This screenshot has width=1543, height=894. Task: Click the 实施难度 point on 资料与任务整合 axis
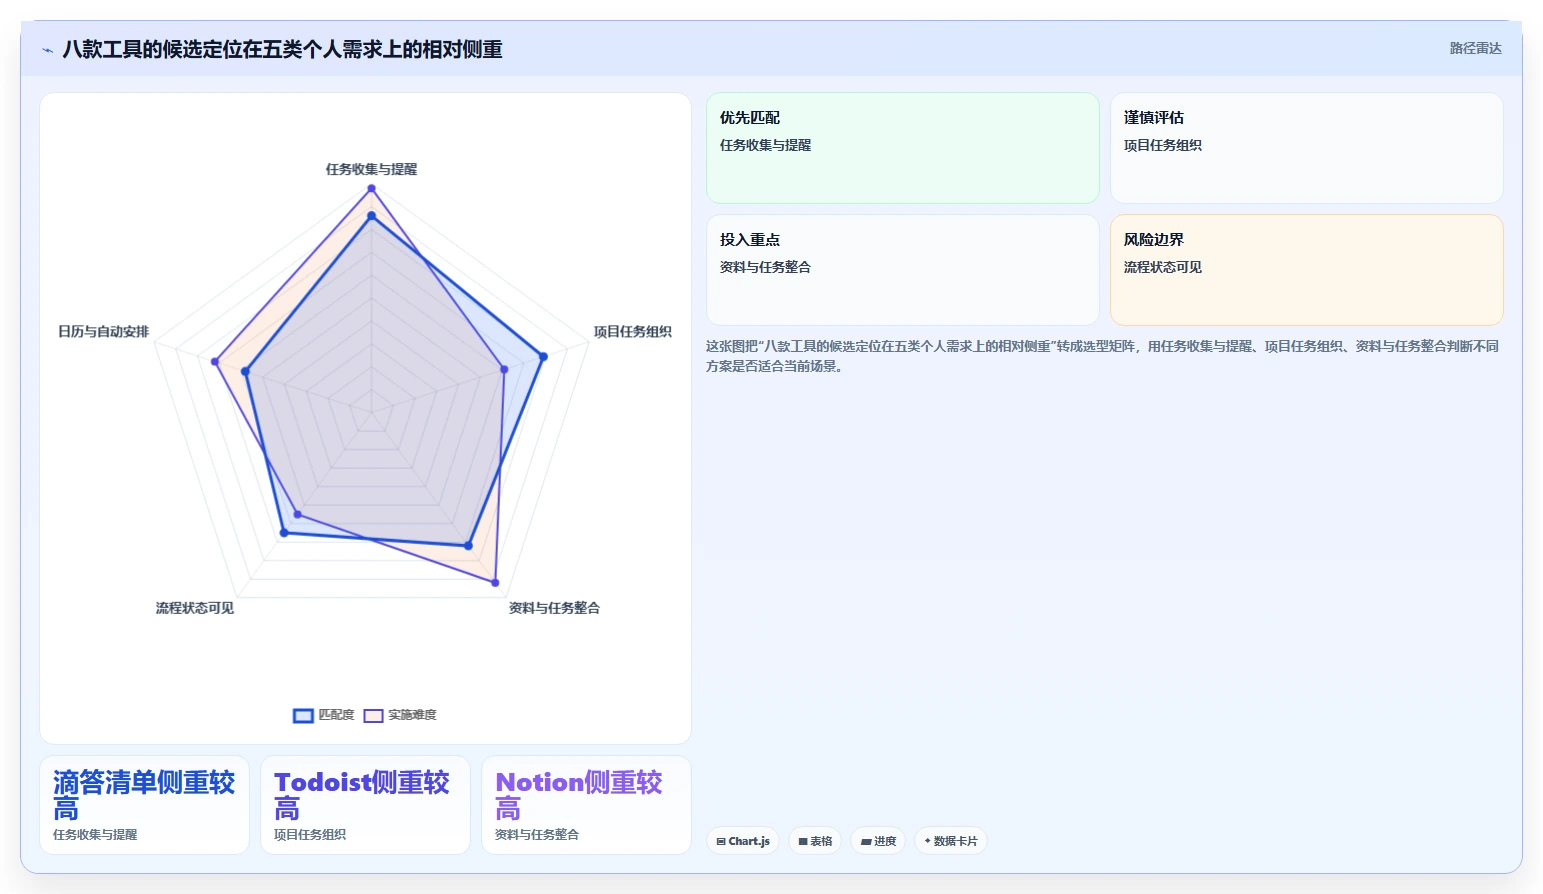495,581
